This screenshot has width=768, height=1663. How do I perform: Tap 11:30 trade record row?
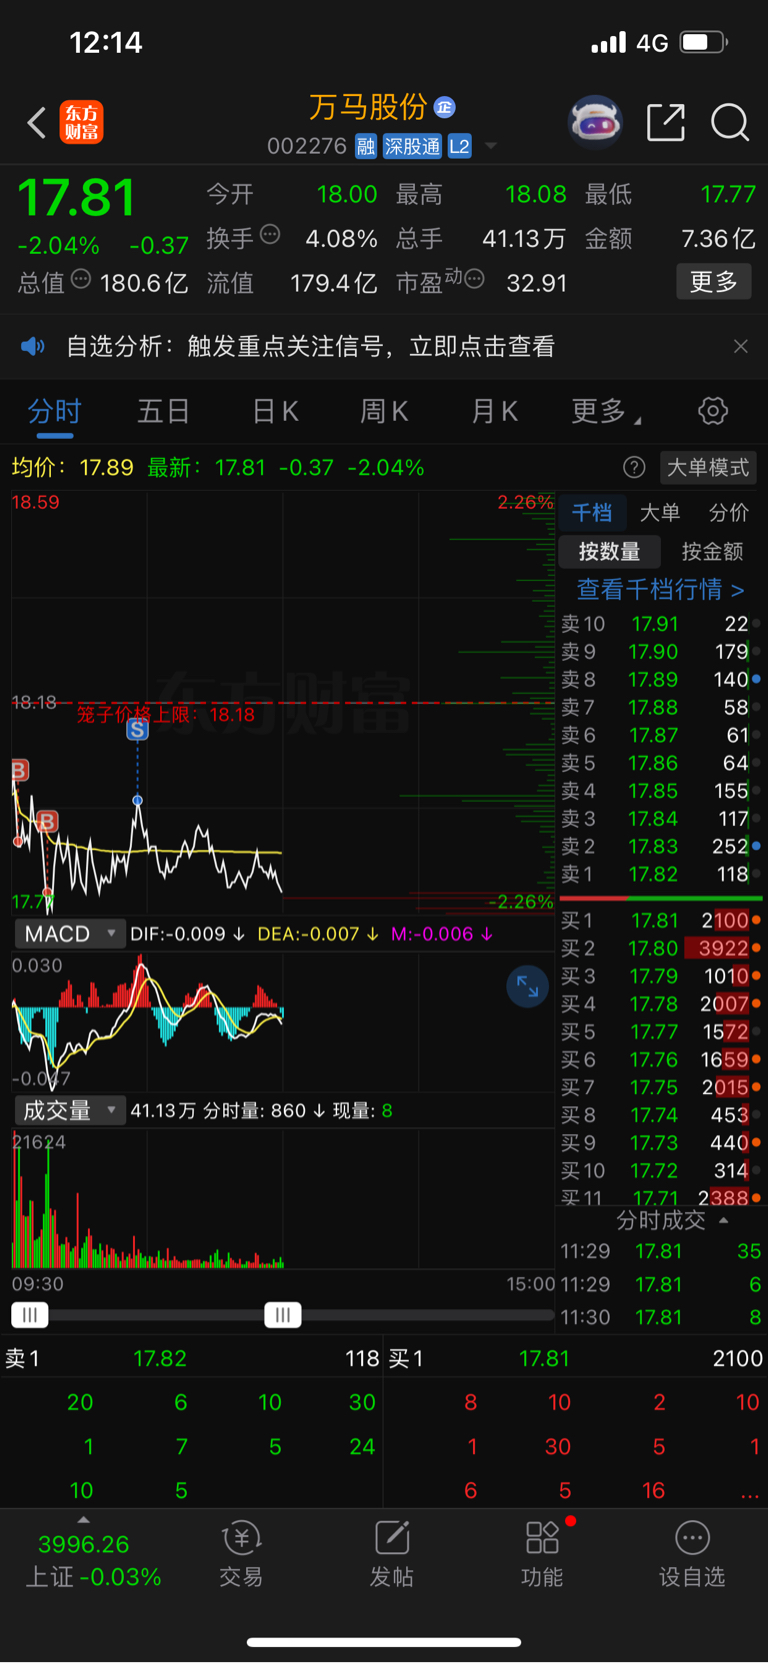tap(660, 1317)
